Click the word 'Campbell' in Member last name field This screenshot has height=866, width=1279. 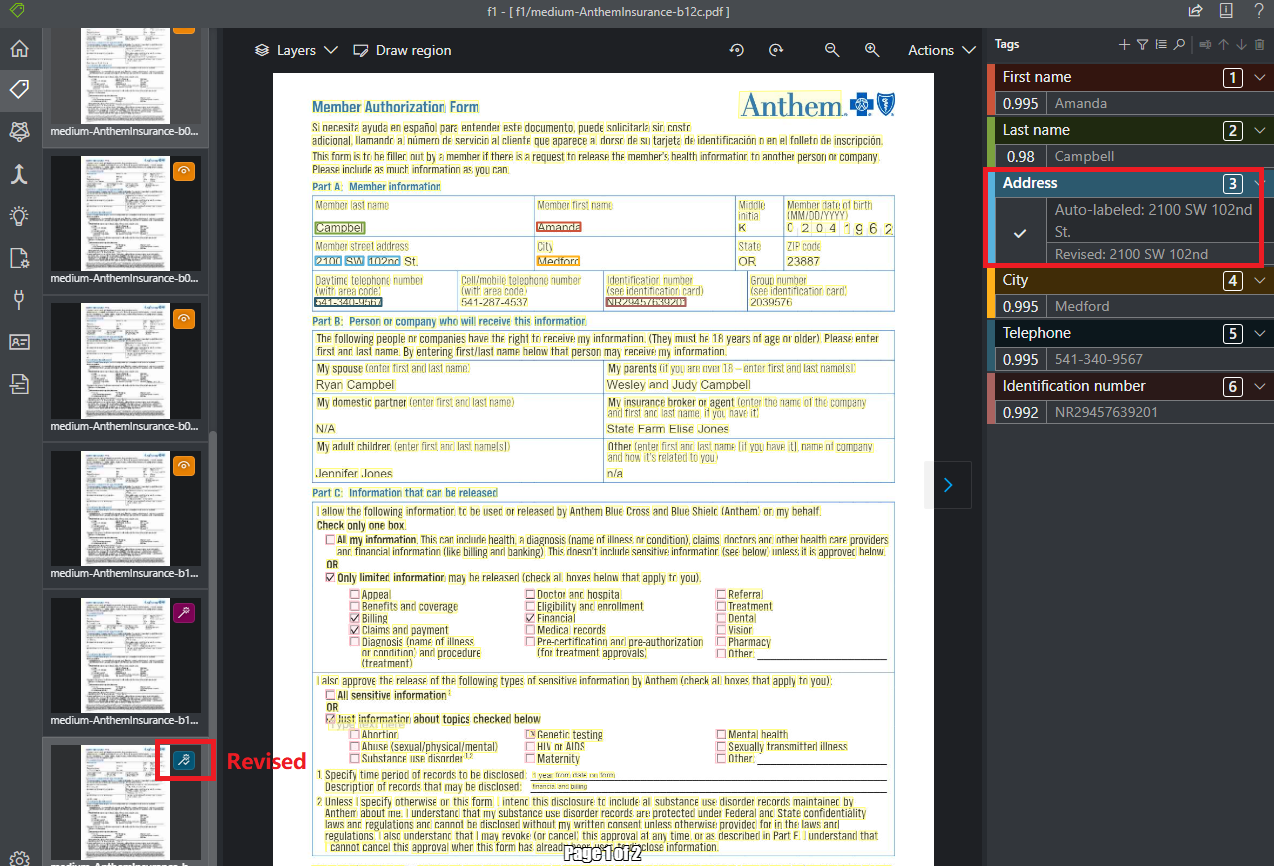point(340,228)
